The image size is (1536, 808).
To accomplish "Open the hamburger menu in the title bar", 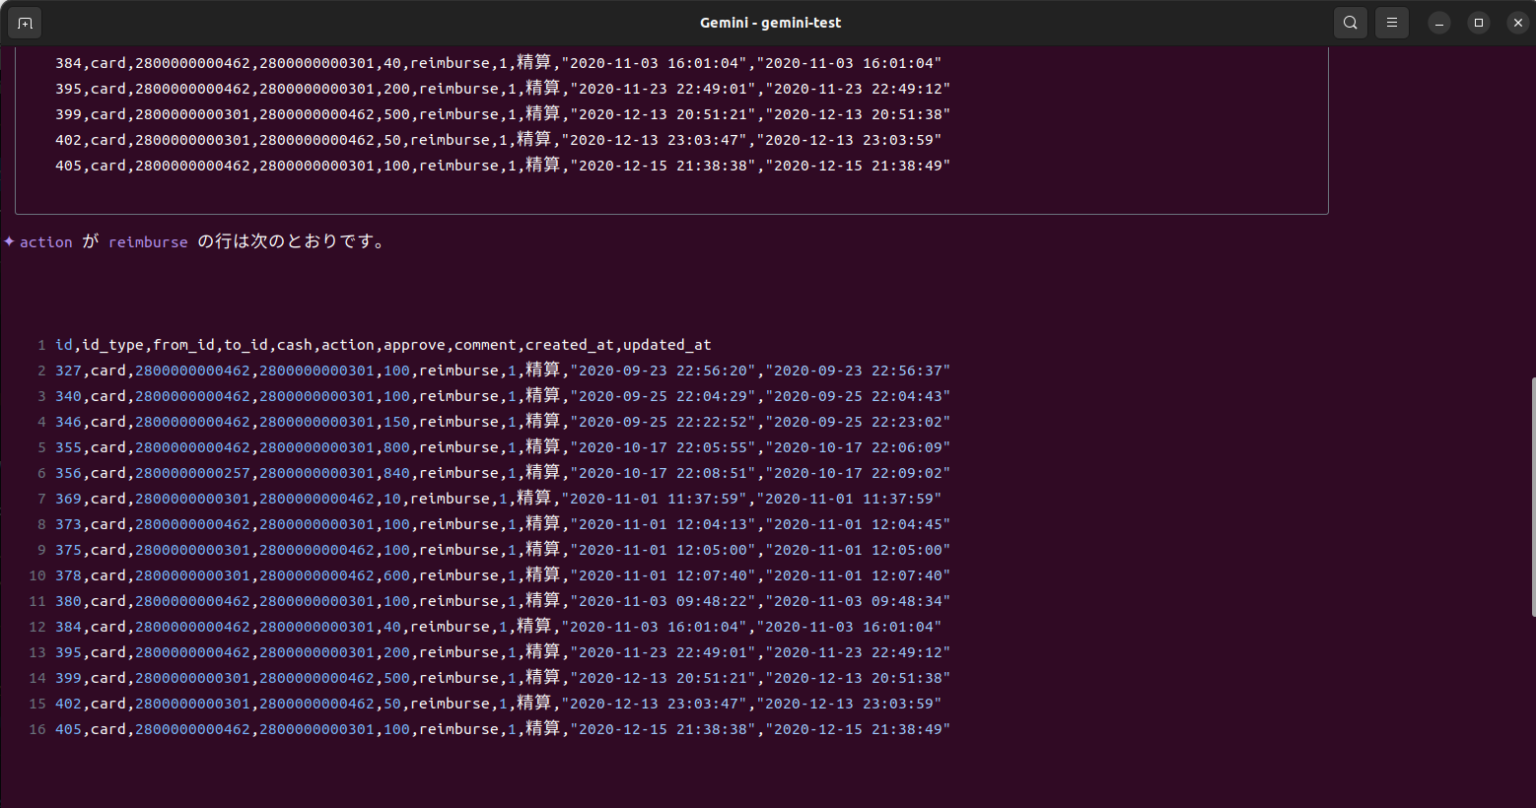I will pyautogui.click(x=1392, y=22).
